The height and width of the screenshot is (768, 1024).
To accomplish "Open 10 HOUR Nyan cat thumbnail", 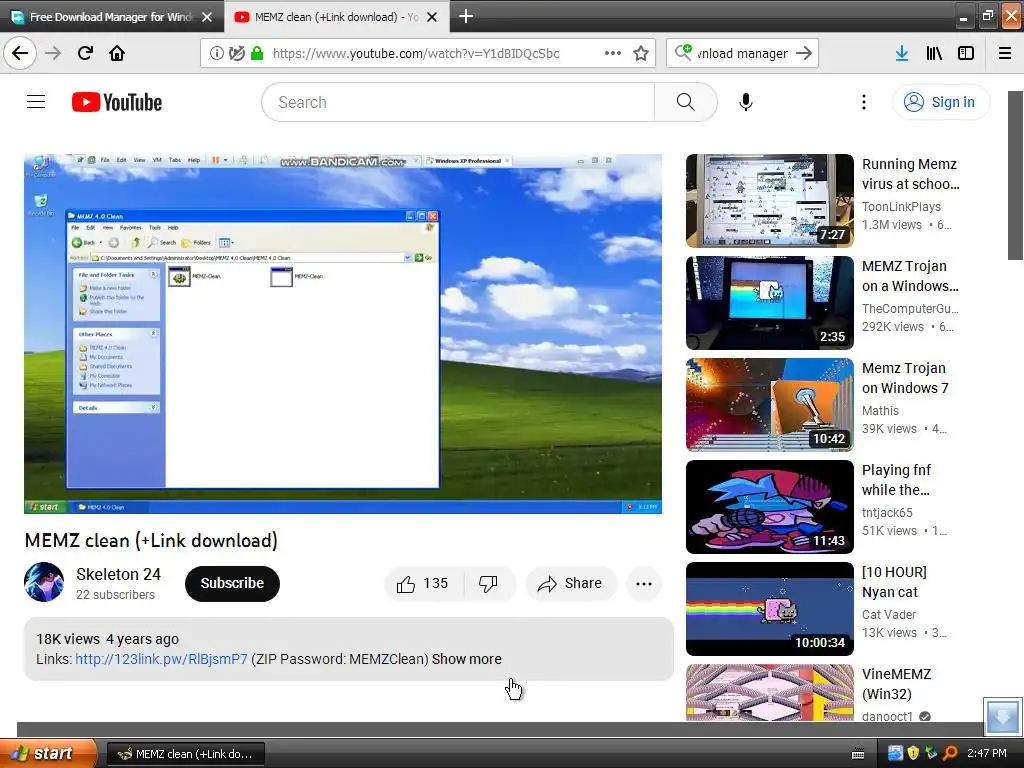I will 769,609.
